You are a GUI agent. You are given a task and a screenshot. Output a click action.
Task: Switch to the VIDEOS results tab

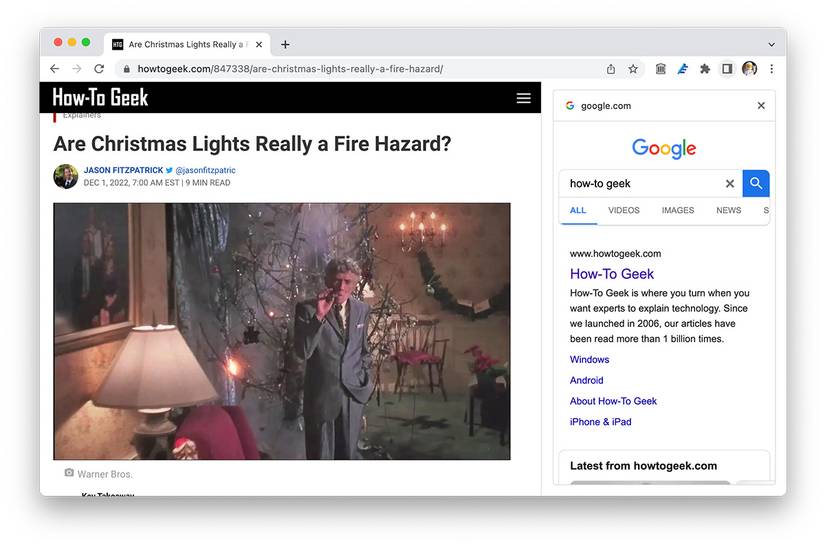pyautogui.click(x=624, y=210)
